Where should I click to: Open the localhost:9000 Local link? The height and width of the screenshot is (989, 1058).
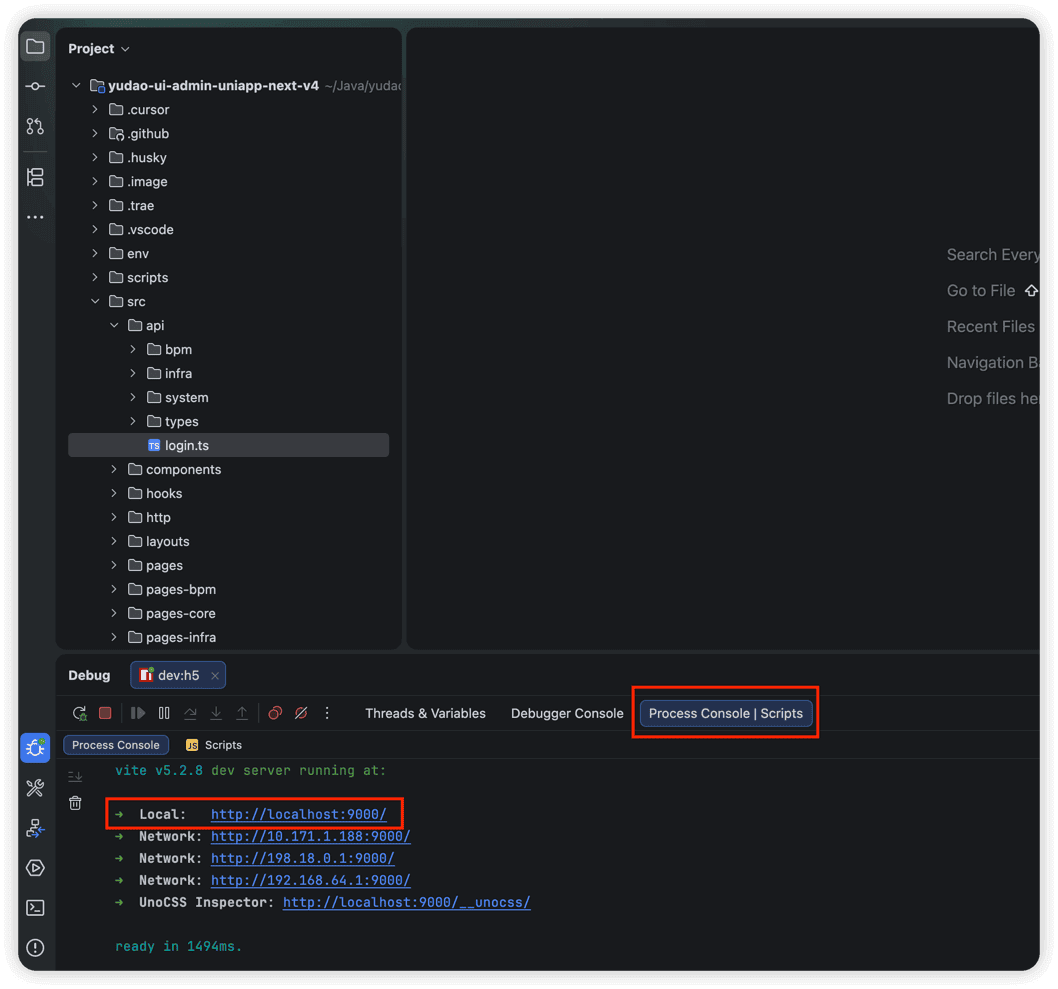(299, 814)
